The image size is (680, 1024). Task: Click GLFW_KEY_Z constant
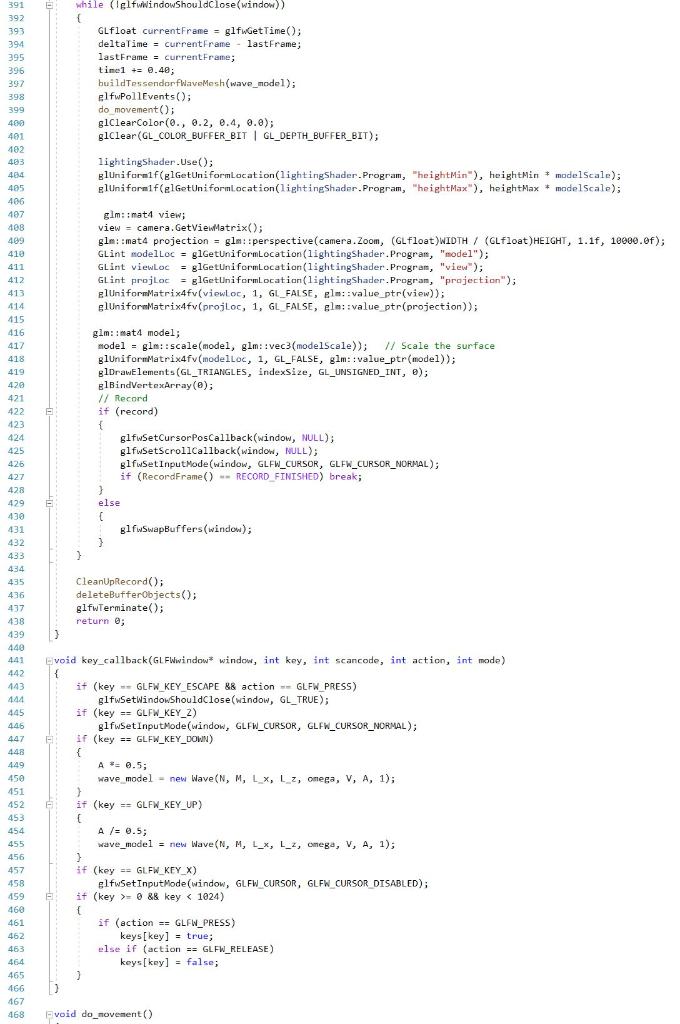(x=164, y=712)
